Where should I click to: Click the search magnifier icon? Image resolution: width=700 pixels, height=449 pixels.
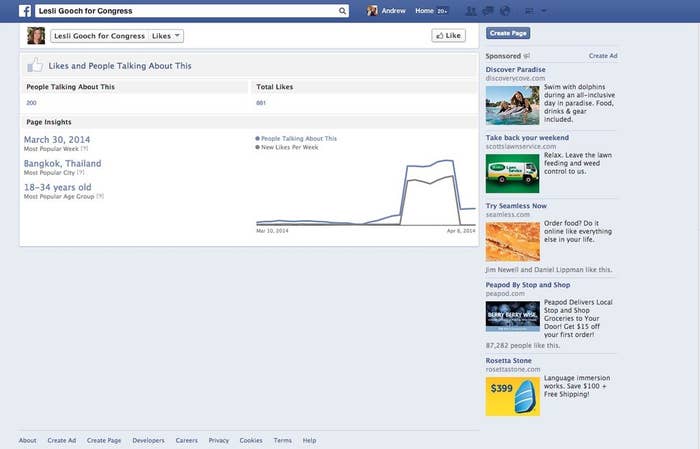coord(343,11)
